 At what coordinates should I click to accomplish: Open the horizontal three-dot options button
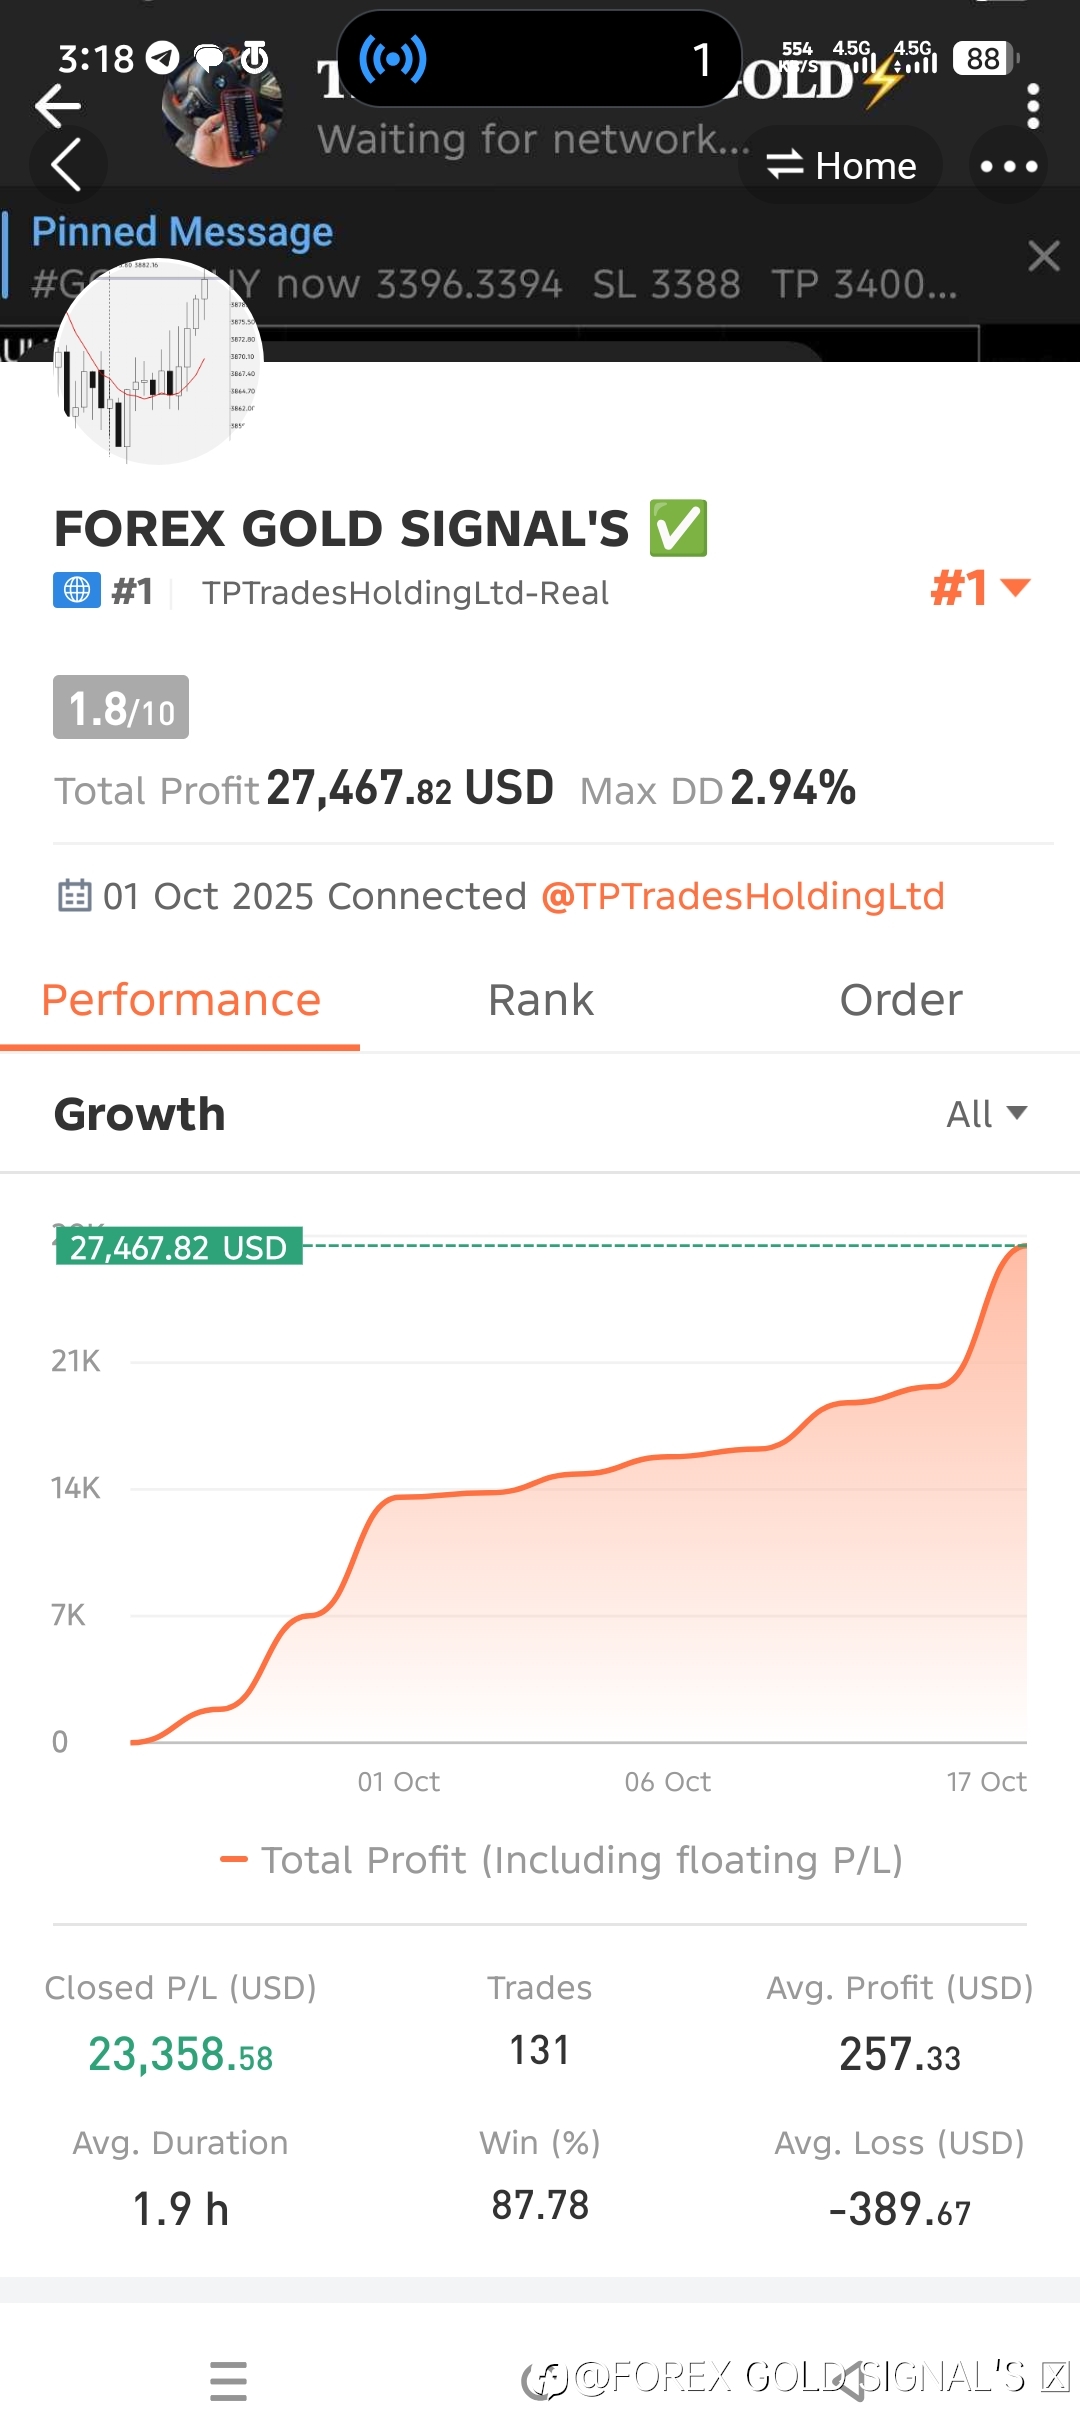coord(1008,166)
